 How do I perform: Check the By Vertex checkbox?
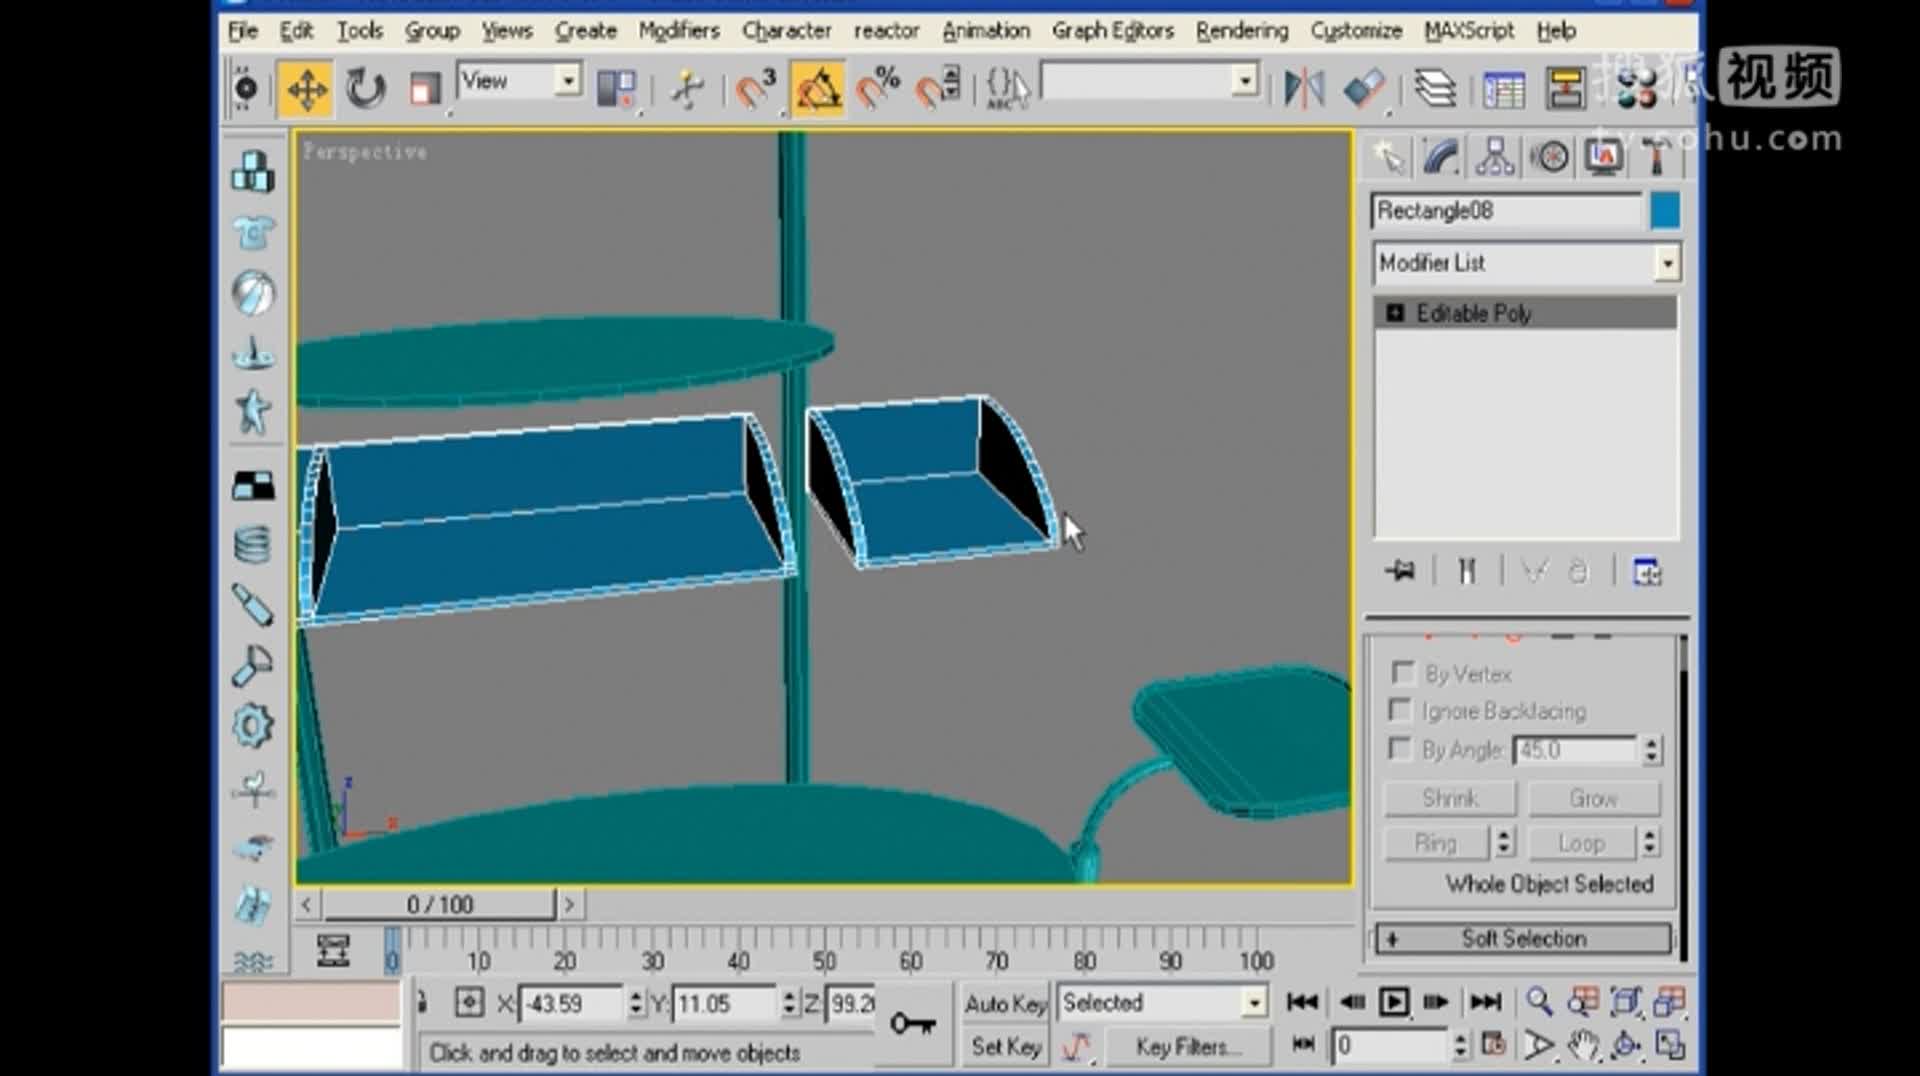[1402, 673]
